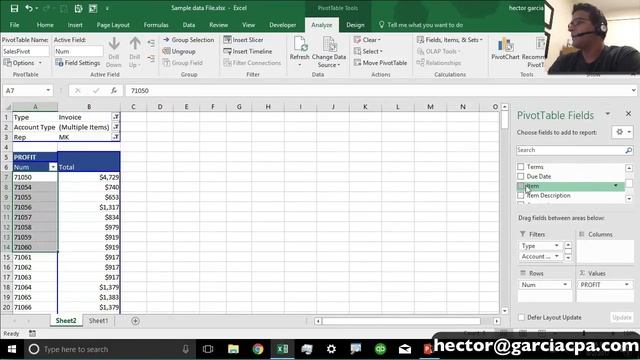Select cell B7 showing $4,729
Screen dimensions: 640x360
[x=89, y=177]
